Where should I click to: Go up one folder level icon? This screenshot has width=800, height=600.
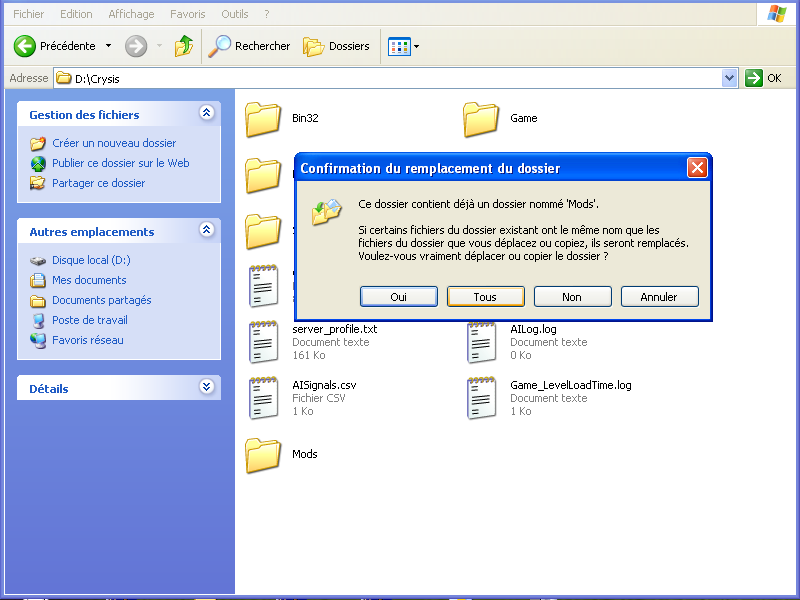[184, 46]
